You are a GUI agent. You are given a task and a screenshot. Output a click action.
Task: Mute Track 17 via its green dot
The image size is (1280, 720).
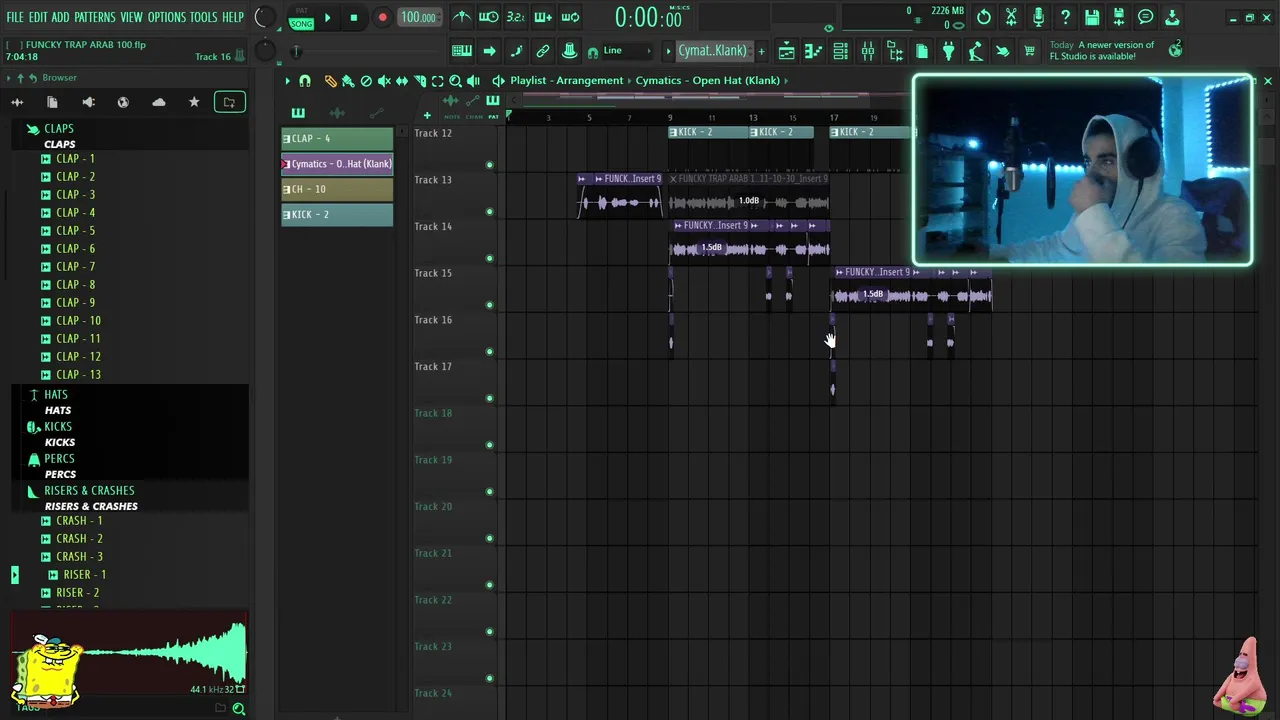489,398
